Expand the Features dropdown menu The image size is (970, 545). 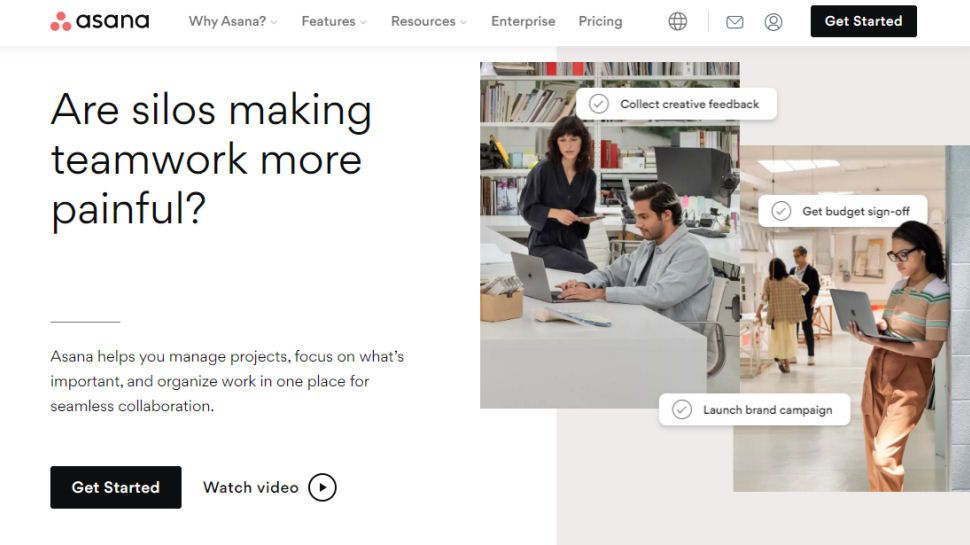tap(334, 21)
